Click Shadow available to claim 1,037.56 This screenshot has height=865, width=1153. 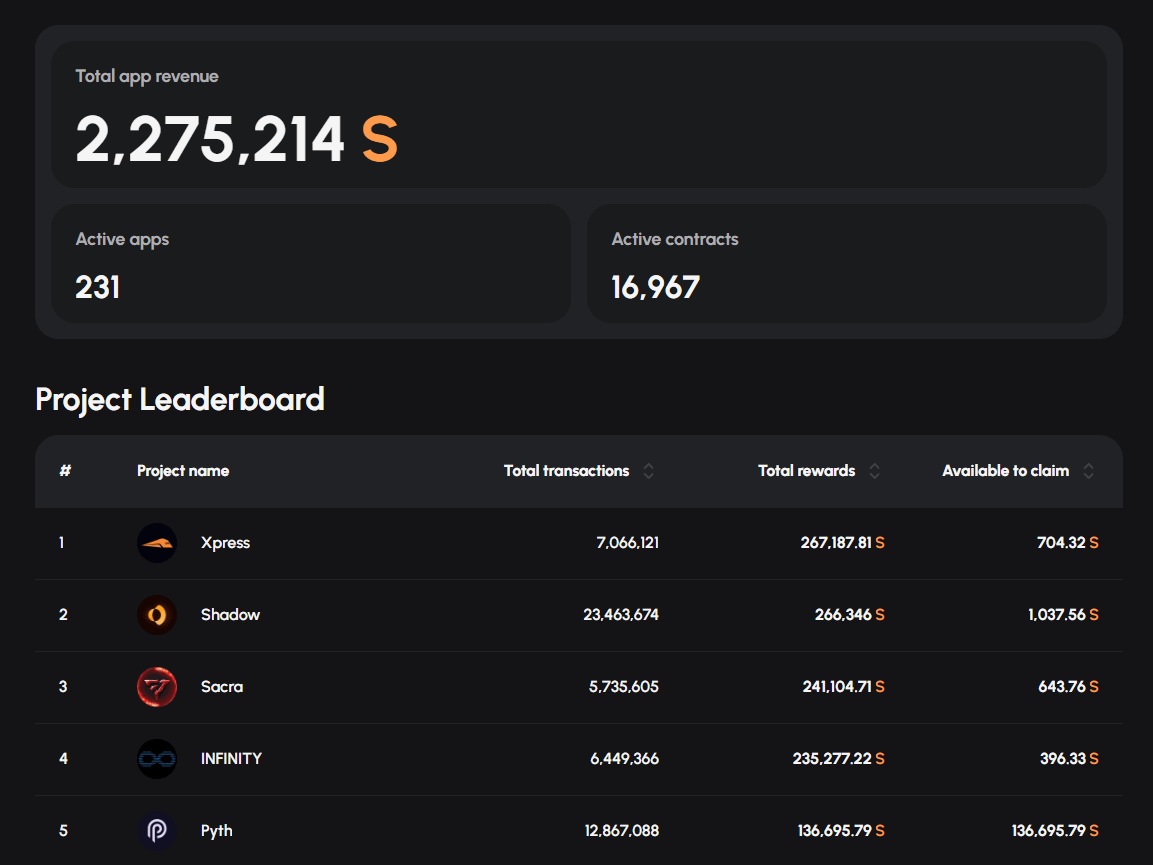pos(1057,615)
